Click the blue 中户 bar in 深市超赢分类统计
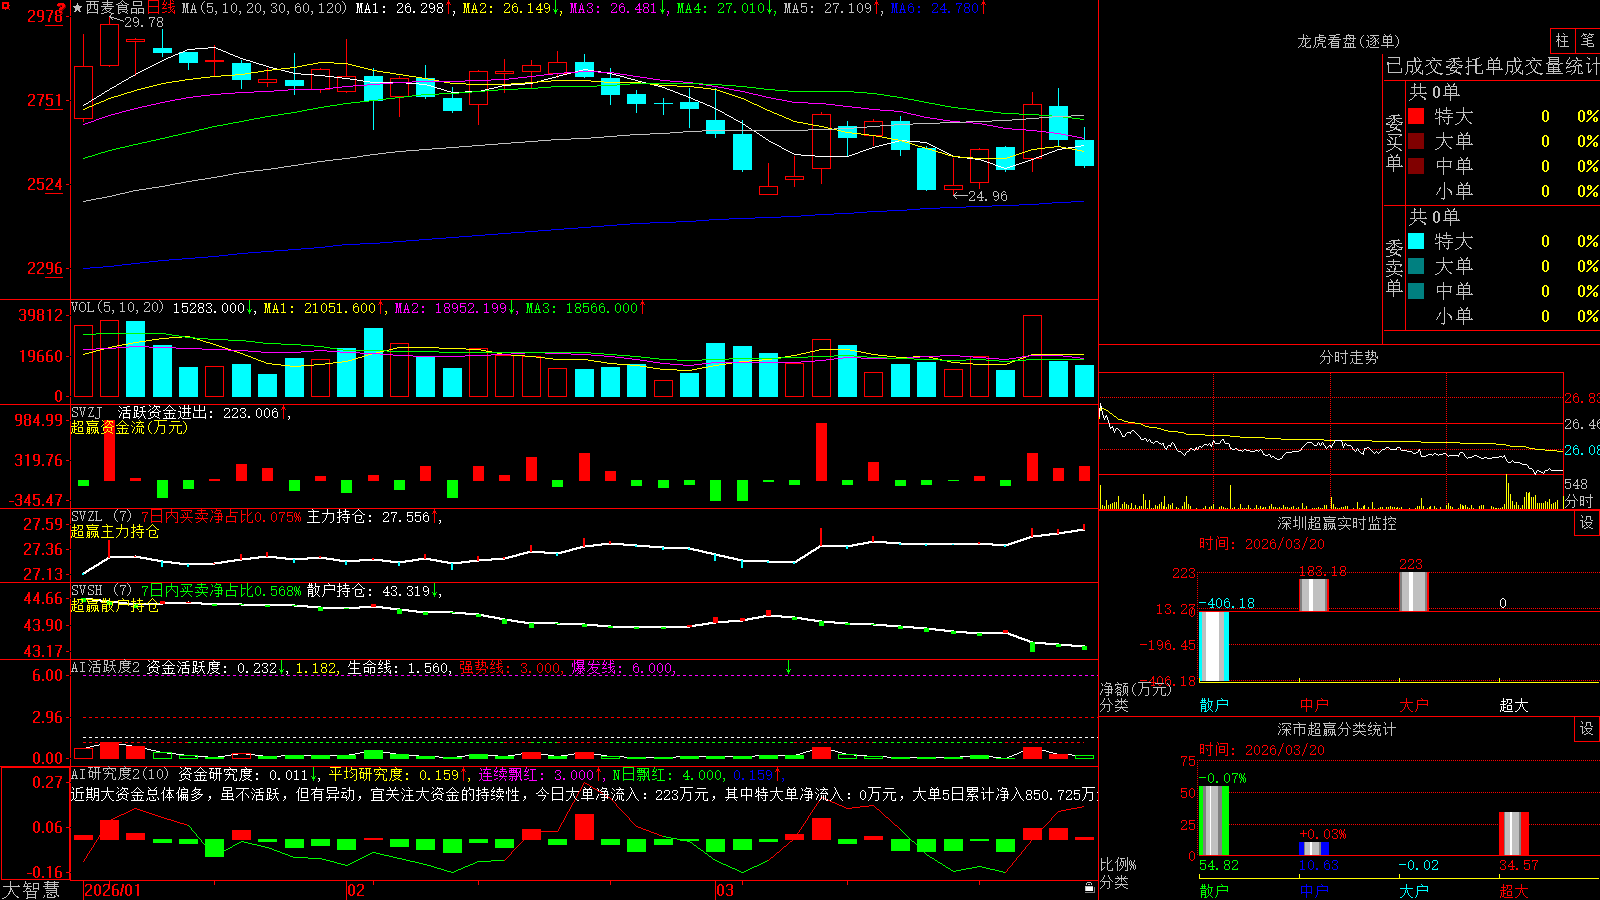 pos(1314,849)
